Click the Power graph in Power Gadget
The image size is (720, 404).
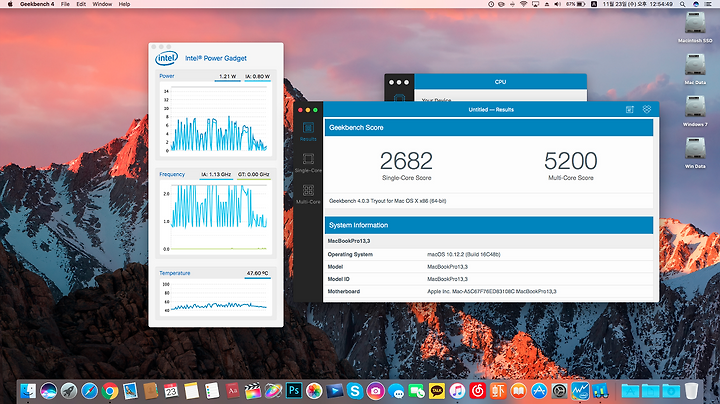point(216,118)
